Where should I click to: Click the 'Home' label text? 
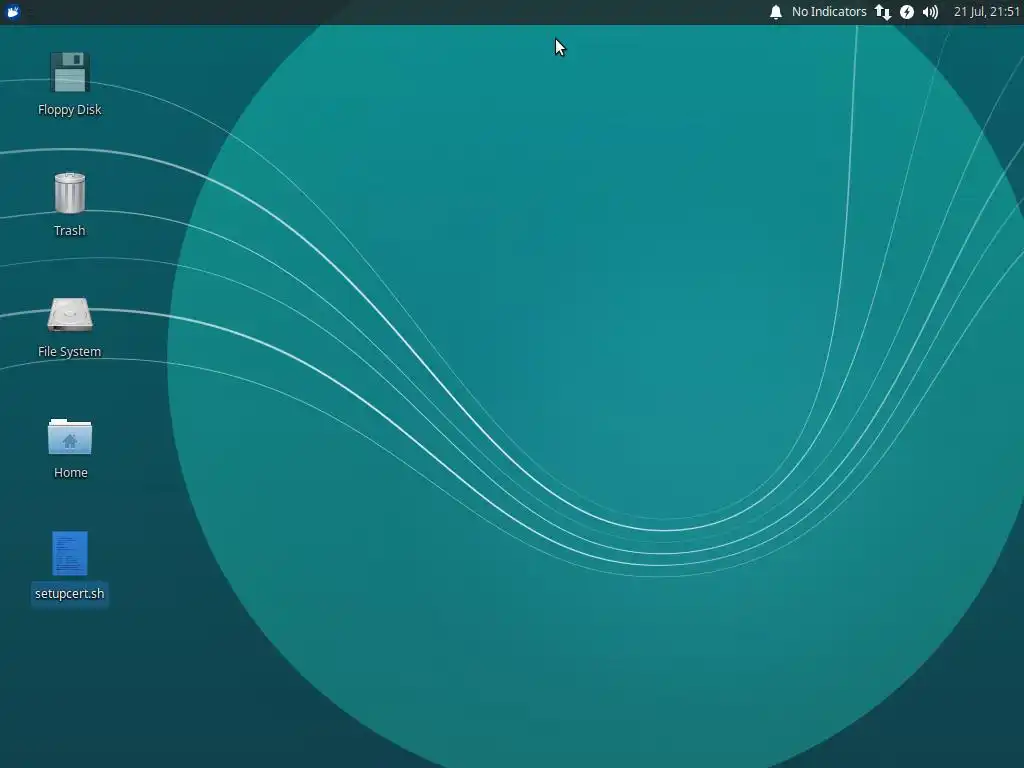(71, 472)
